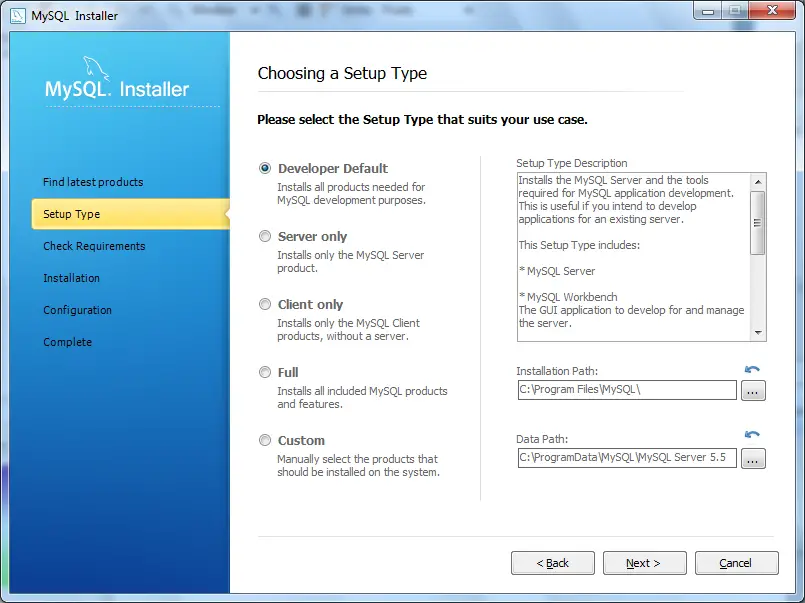805x603 pixels.
Task: Jump to the Installation step in the sidebar
Action: coord(71,278)
